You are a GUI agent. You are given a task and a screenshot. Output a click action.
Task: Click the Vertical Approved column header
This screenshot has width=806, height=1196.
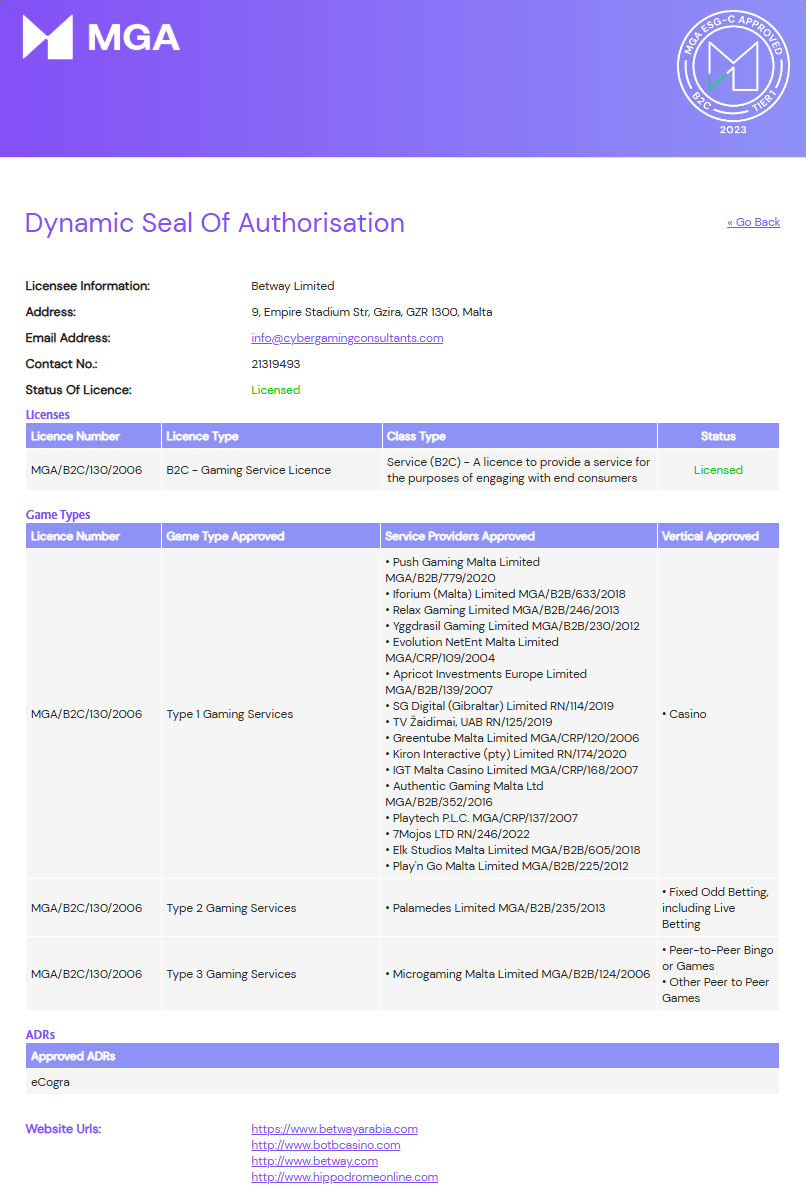[x=718, y=536]
